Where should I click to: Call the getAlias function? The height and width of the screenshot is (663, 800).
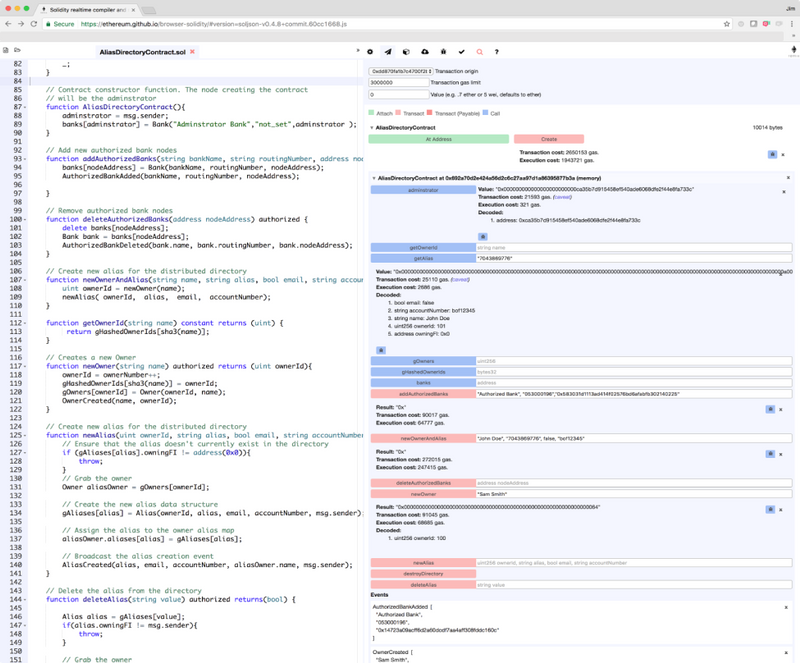point(423,258)
